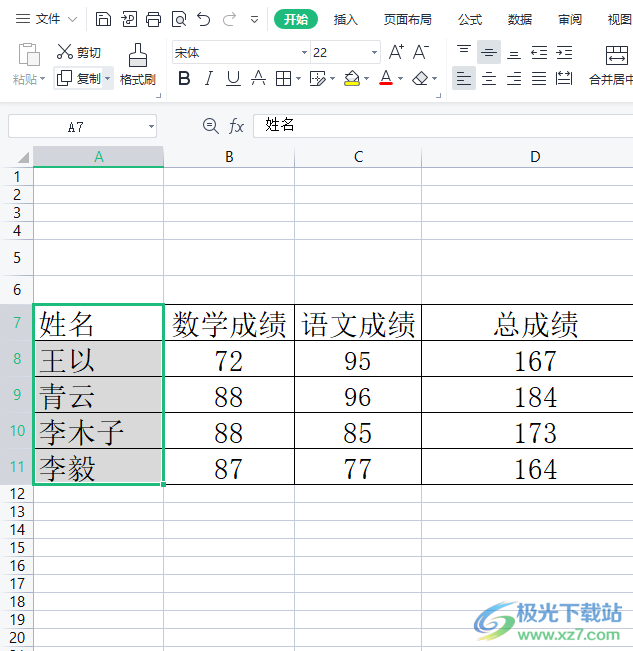Click the 合并居中 merge cells button
The image size is (633, 651).
point(613,65)
